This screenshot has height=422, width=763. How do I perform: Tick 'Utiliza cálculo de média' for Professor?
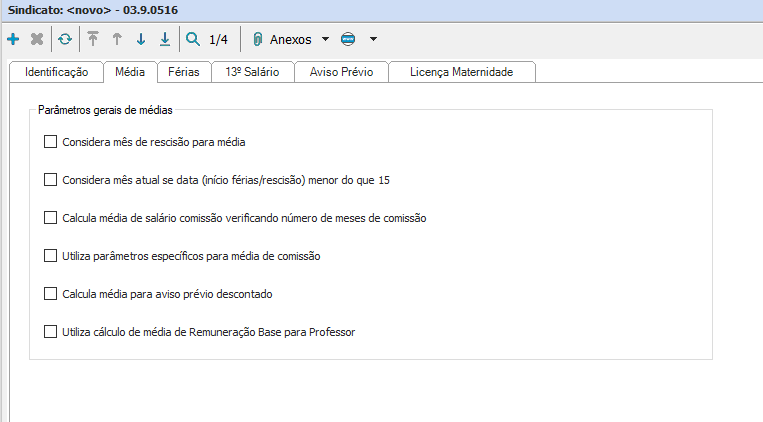pyautogui.click(x=51, y=332)
